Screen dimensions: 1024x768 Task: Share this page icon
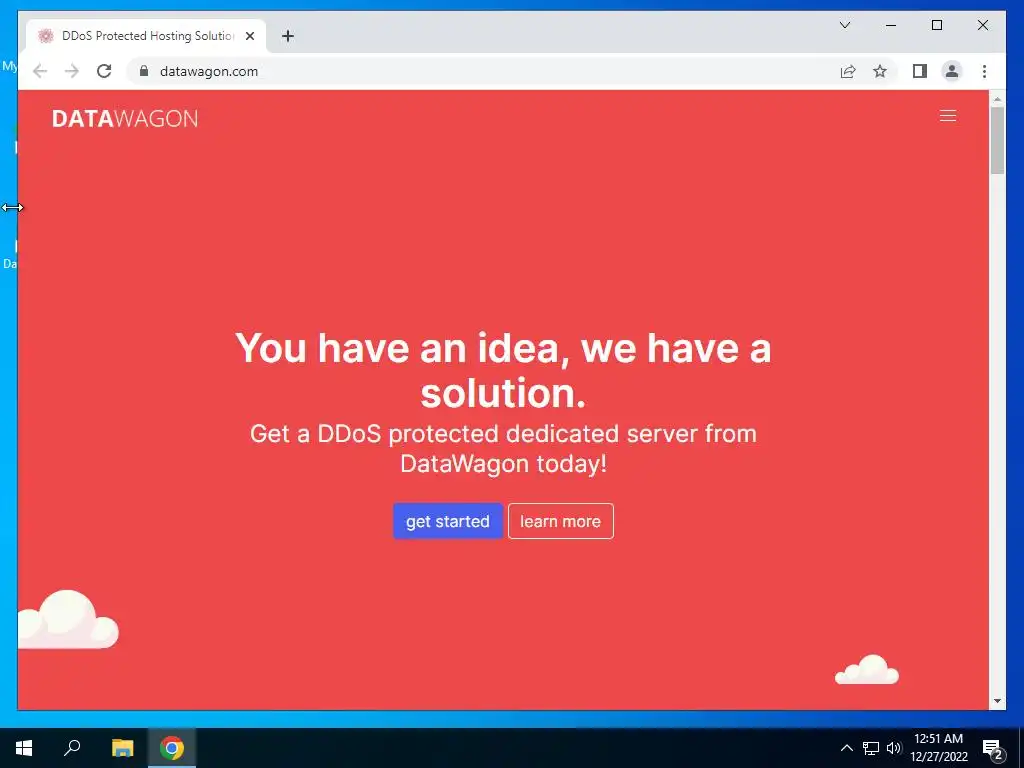click(848, 71)
